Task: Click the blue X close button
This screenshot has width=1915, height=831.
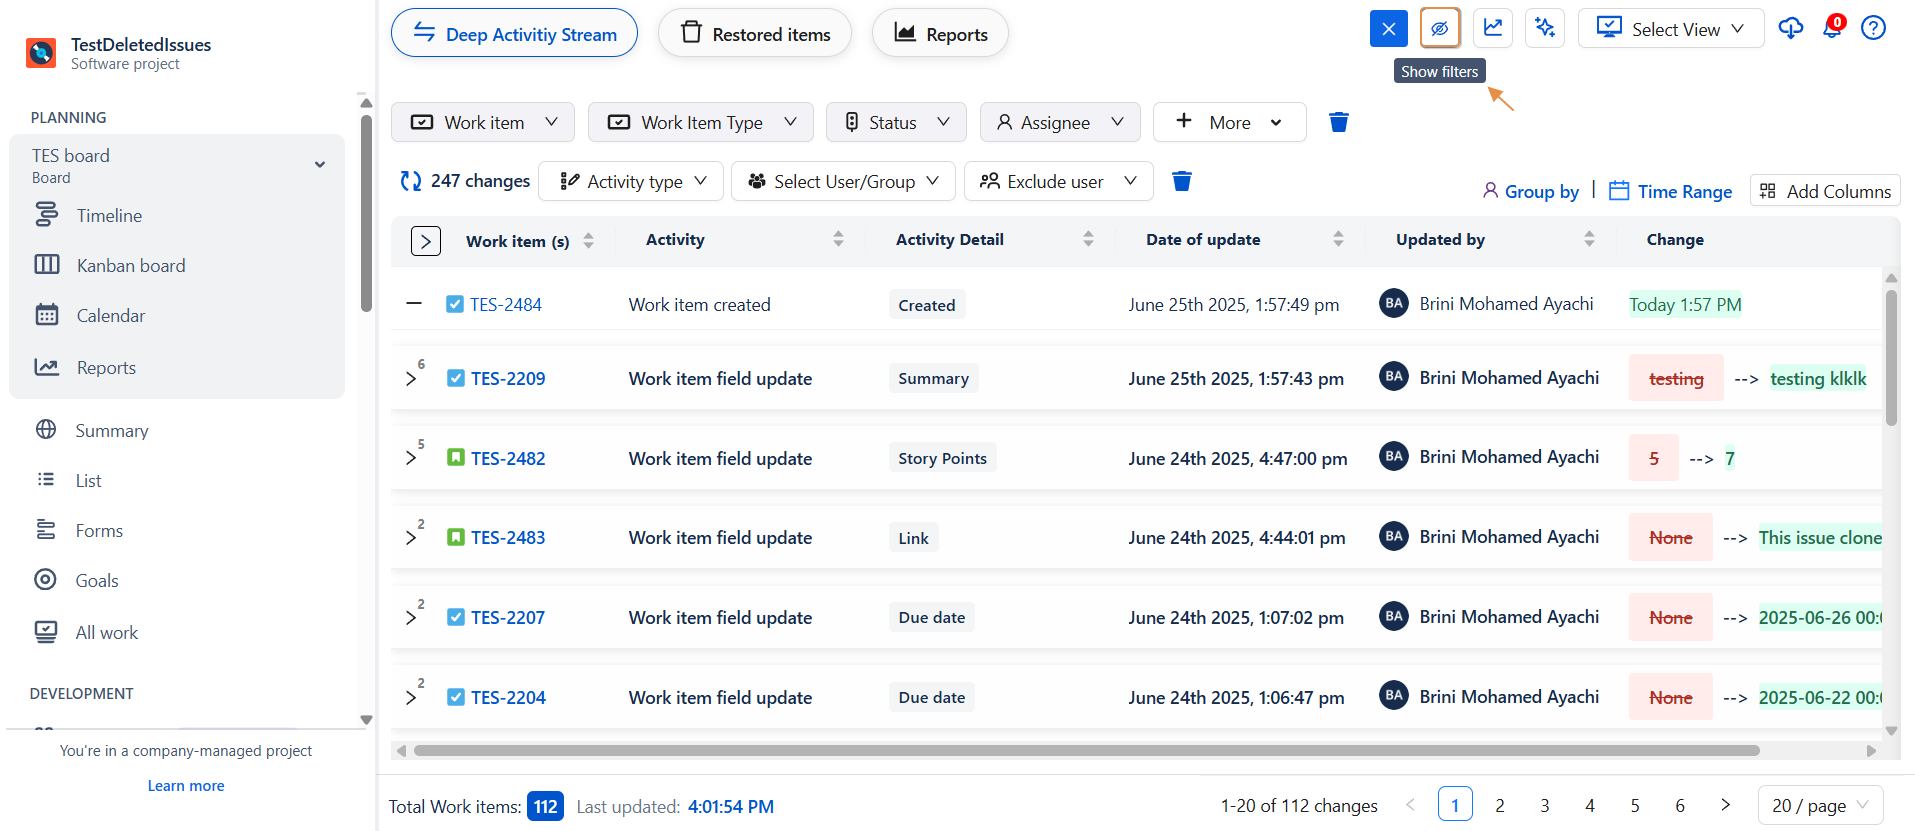Action: pyautogui.click(x=1388, y=28)
